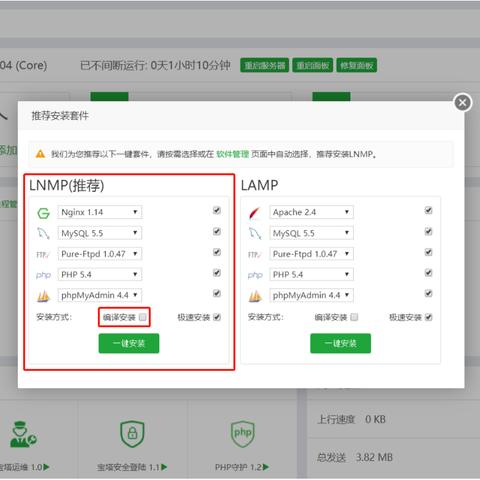Toggle LAMP 极速安装 checkbox
480x480 pixels.
(x=429, y=317)
